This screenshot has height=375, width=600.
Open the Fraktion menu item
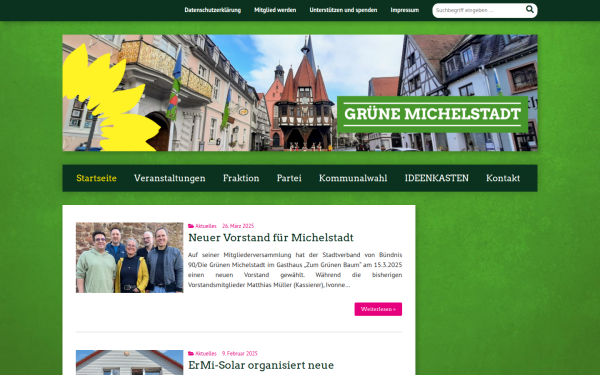pos(241,178)
